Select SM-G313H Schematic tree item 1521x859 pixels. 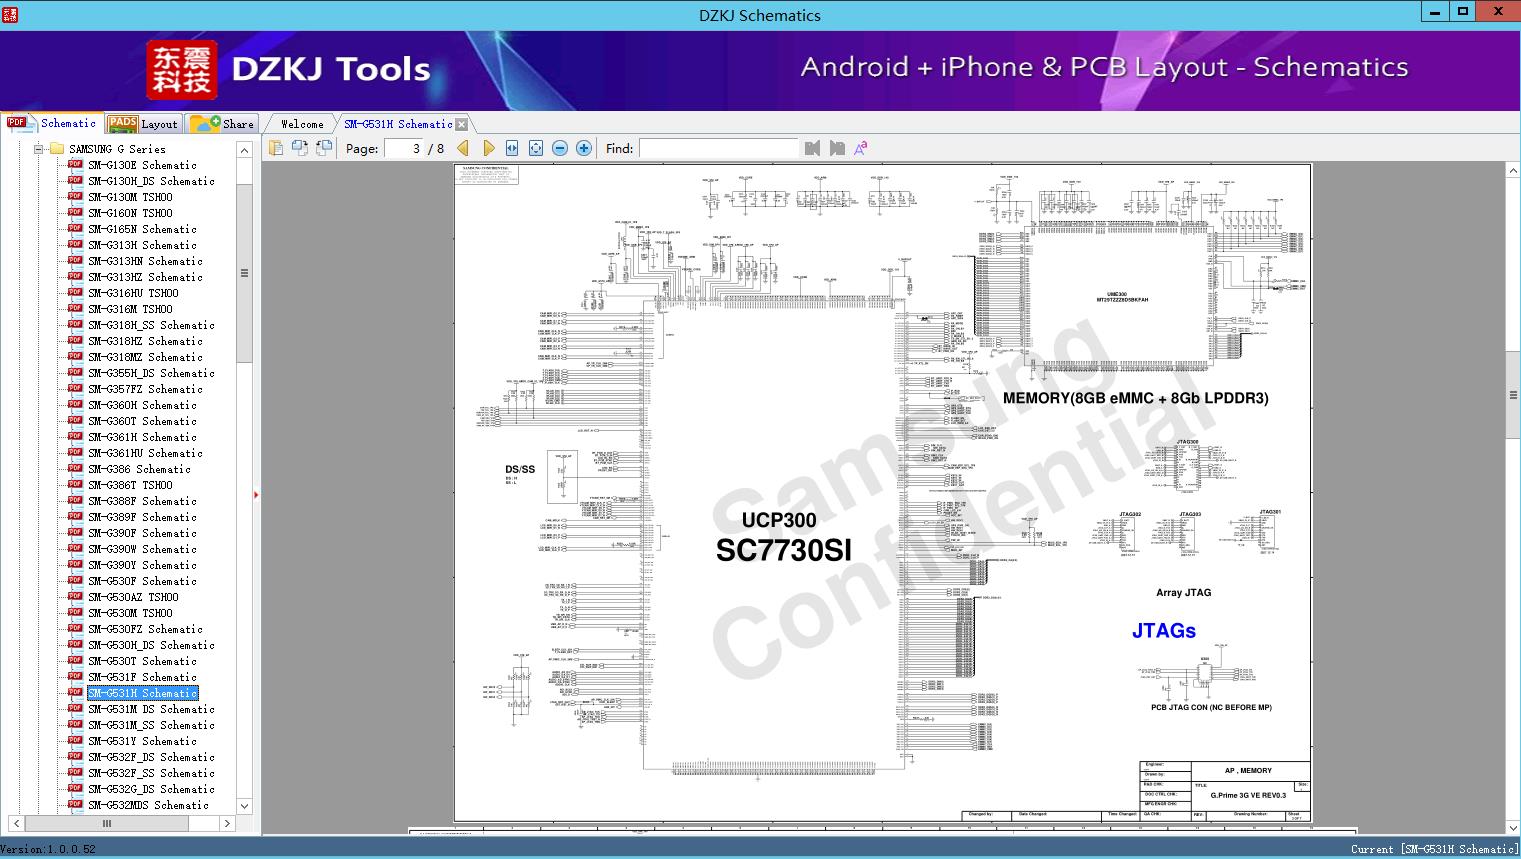pyautogui.click(x=142, y=245)
